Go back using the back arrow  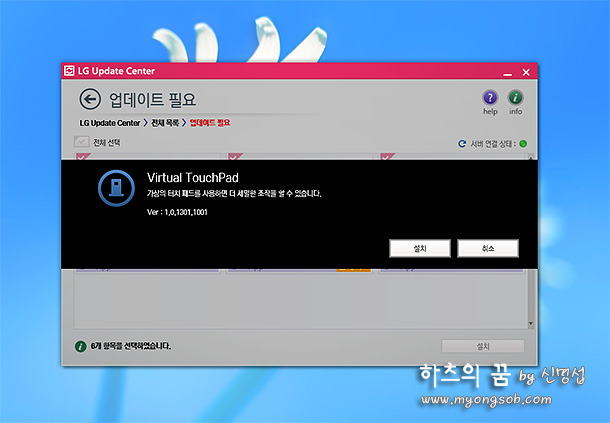90,99
